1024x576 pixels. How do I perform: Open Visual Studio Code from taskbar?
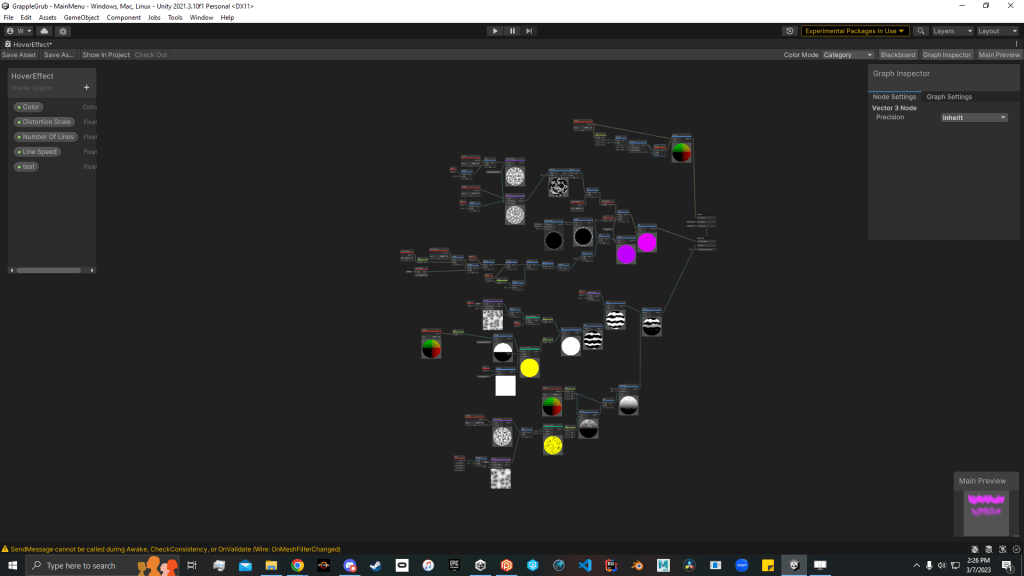[x=585, y=565]
